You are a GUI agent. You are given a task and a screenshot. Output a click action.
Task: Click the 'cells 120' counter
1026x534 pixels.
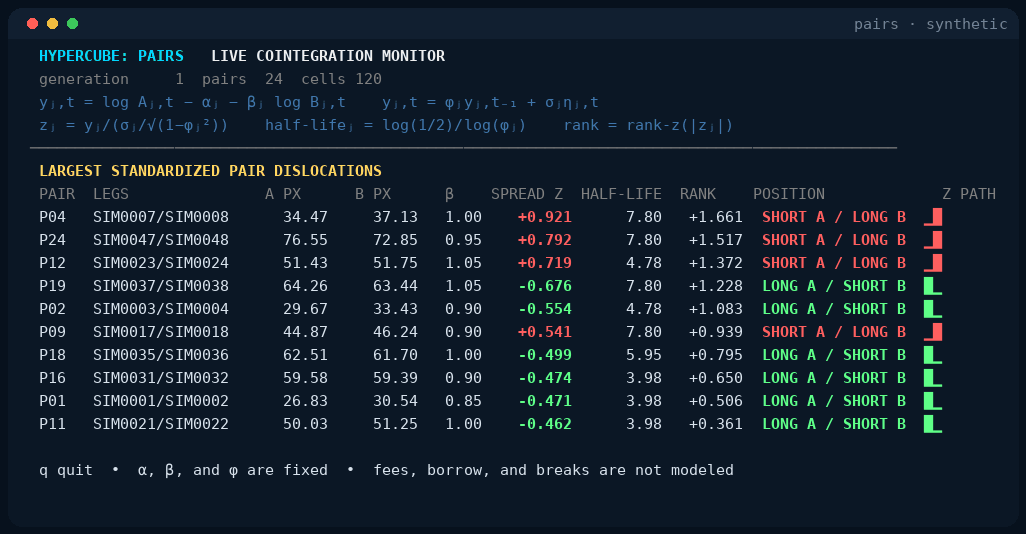pyautogui.click(x=342, y=79)
